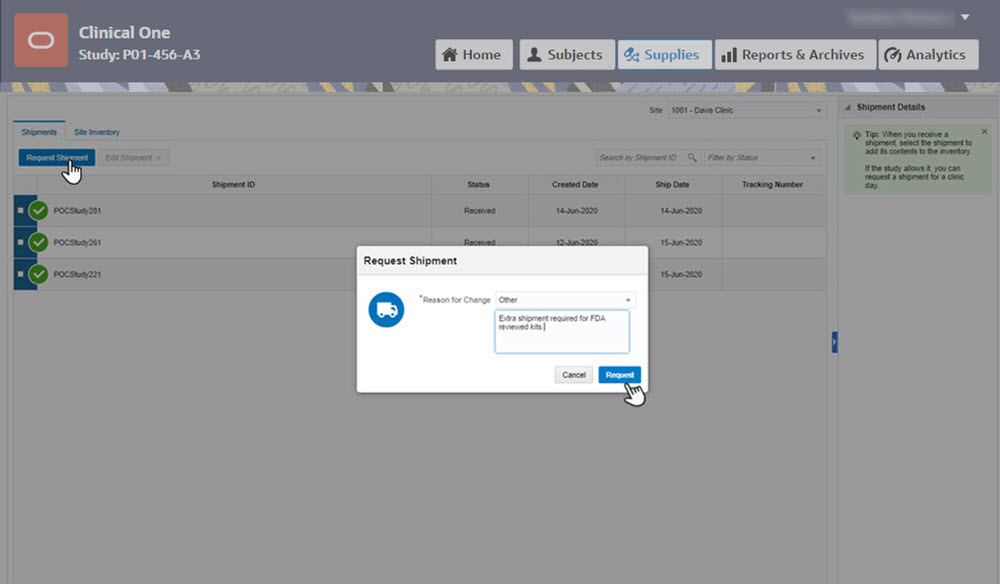Click the Ship Date column header
Image resolution: width=1000 pixels, height=584 pixels.
click(x=672, y=185)
